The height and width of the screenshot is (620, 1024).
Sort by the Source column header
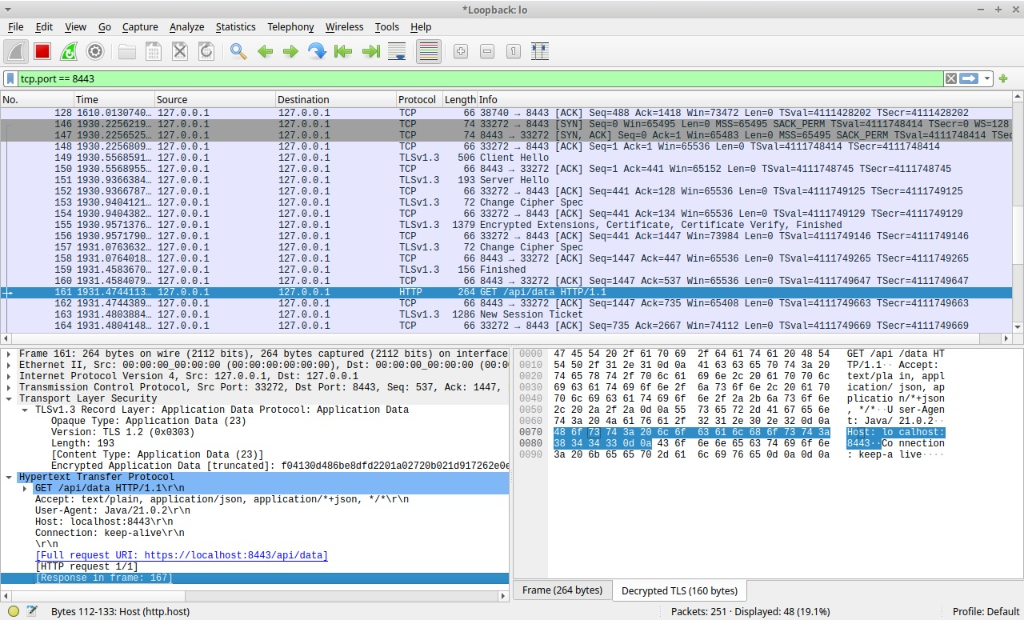(x=214, y=99)
